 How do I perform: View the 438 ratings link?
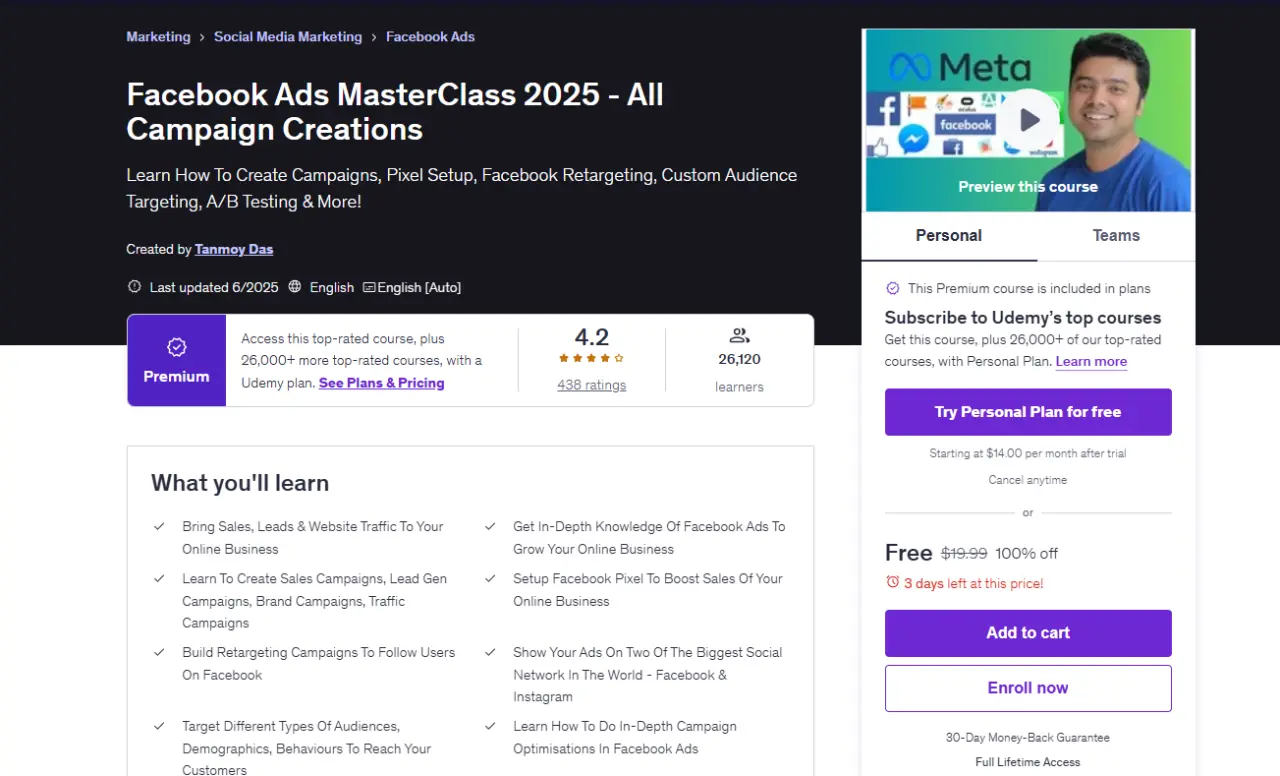point(591,385)
